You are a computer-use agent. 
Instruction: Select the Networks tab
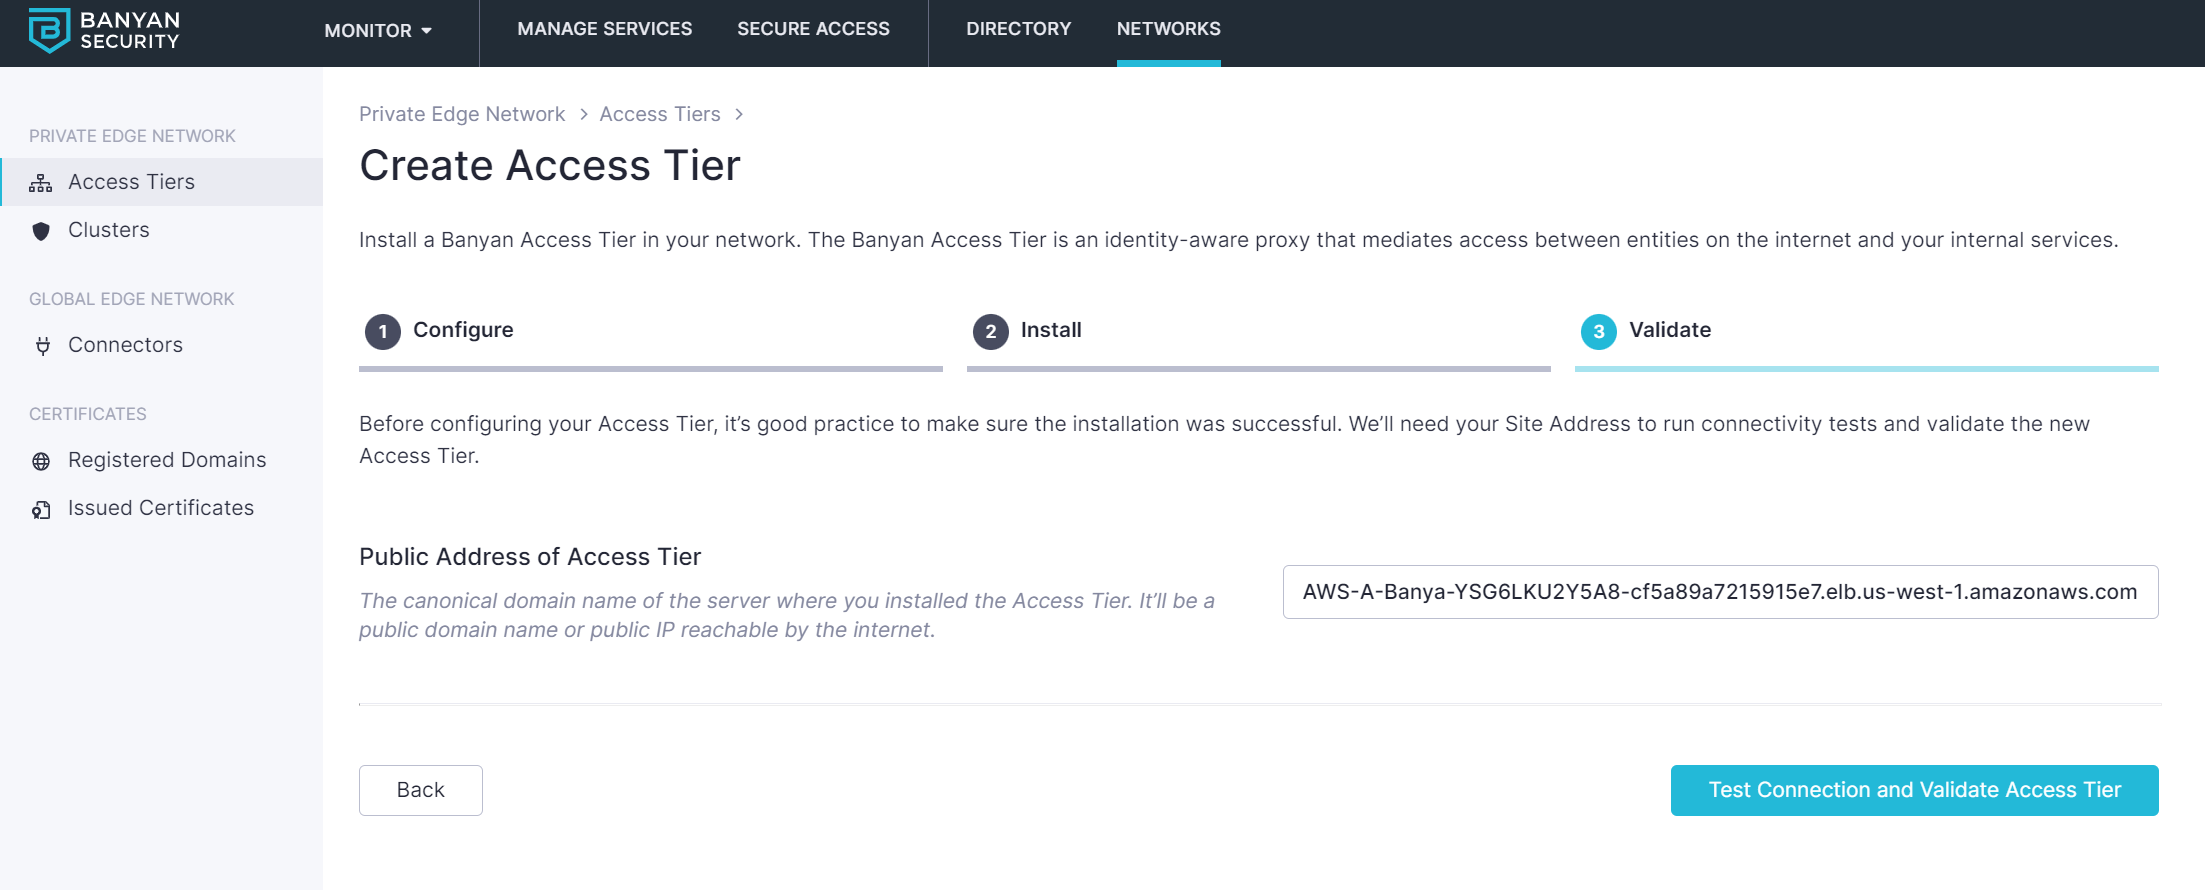point(1168,29)
